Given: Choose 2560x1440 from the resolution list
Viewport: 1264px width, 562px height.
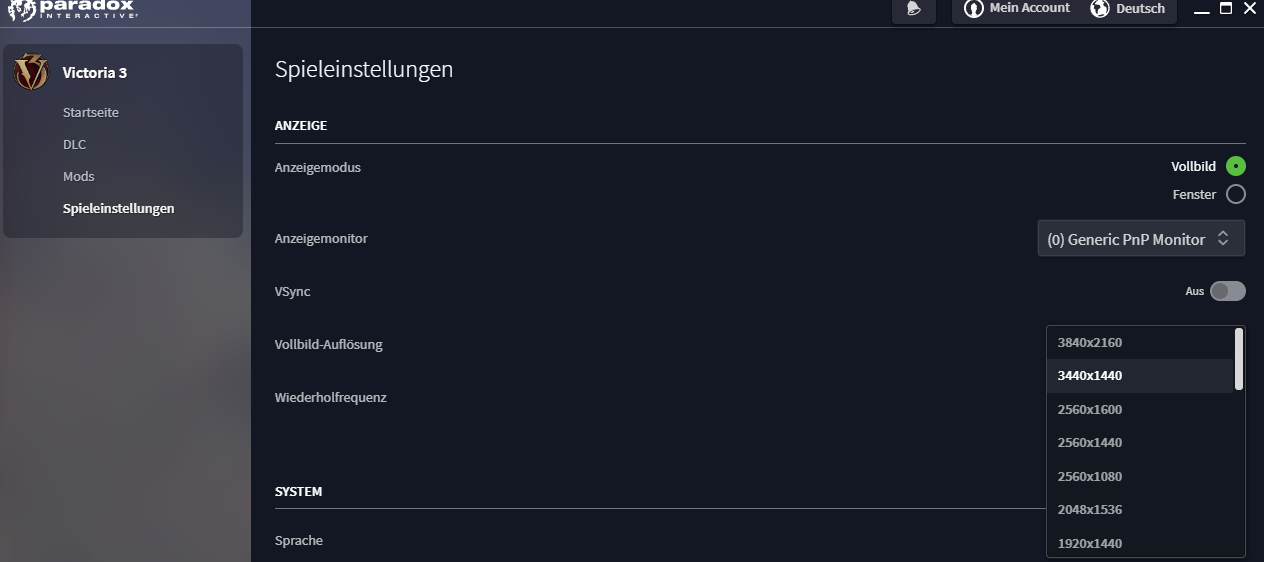Looking at the screenshot, I should [x=1140, y=442].
